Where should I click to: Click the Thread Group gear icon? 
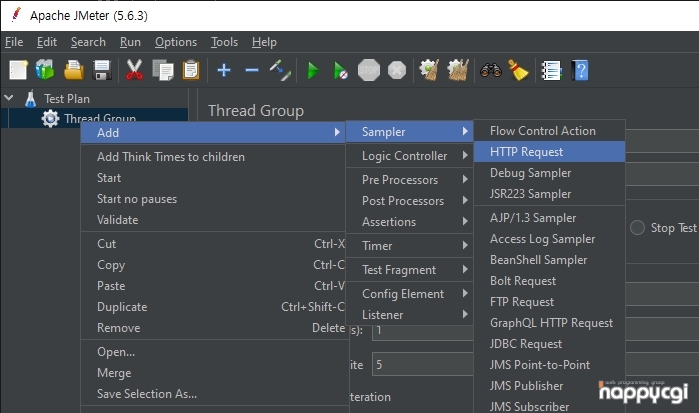click(50, 118)
